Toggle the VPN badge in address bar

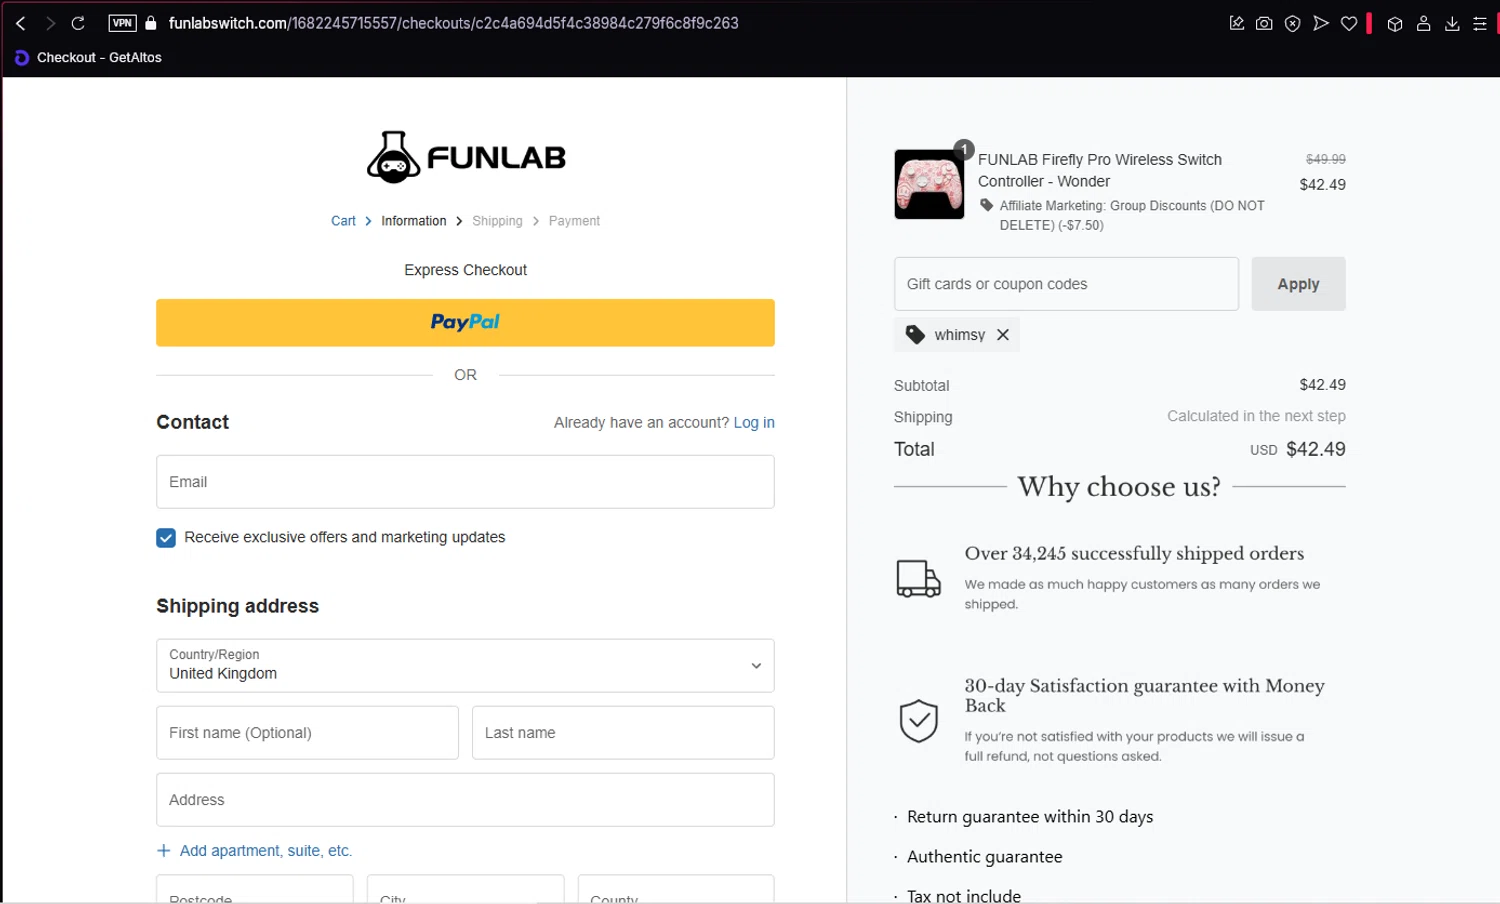(122, 23)
